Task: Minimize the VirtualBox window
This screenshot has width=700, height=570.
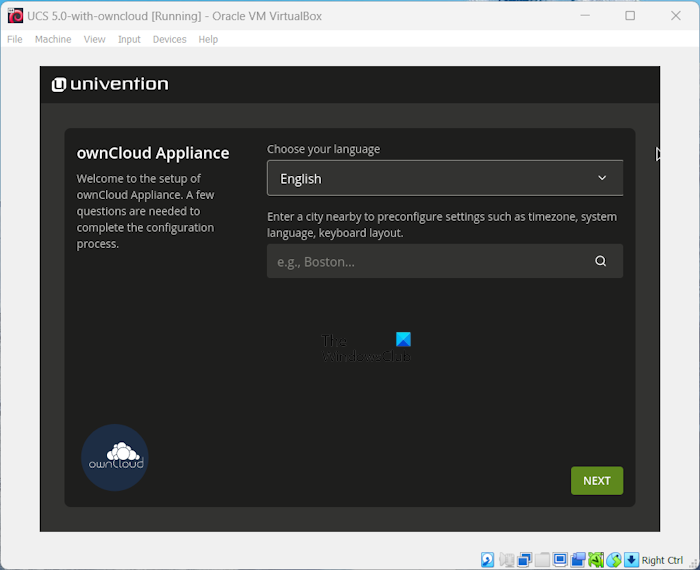Action: [x=585, y=16]
